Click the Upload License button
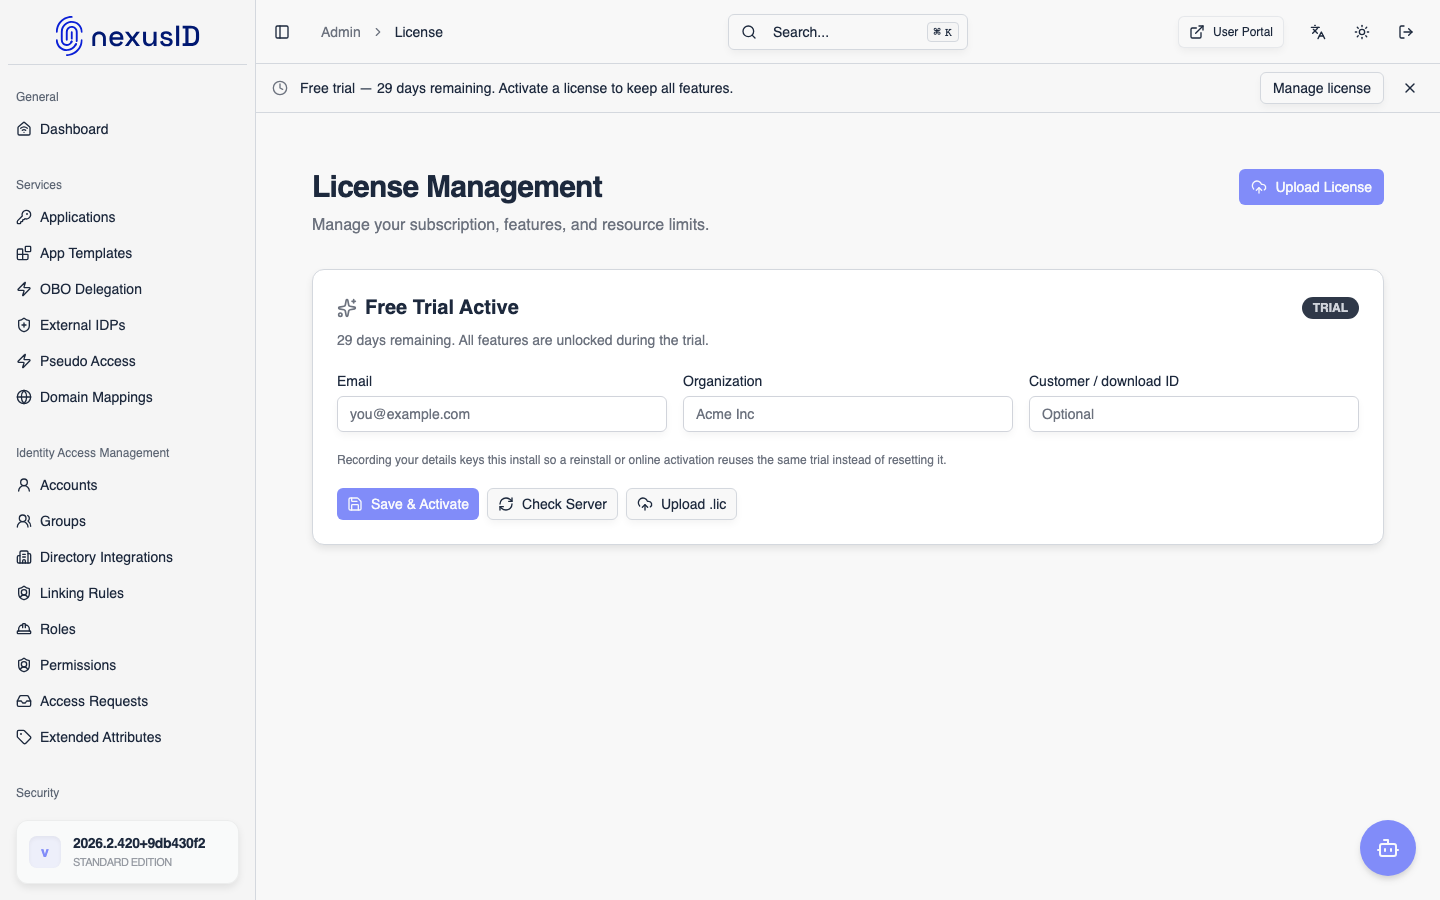Image resolution: width=1440 pixels, height=900 pixels. [1311, 187]
